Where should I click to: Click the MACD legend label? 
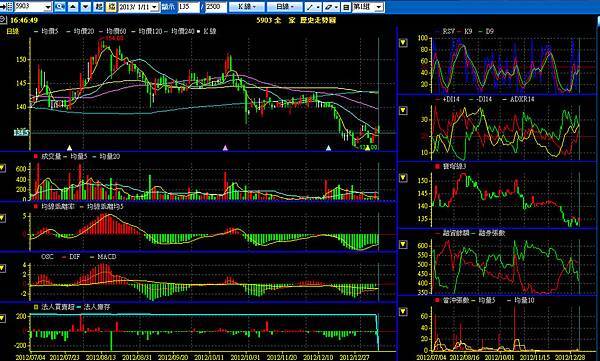[107, 257]
